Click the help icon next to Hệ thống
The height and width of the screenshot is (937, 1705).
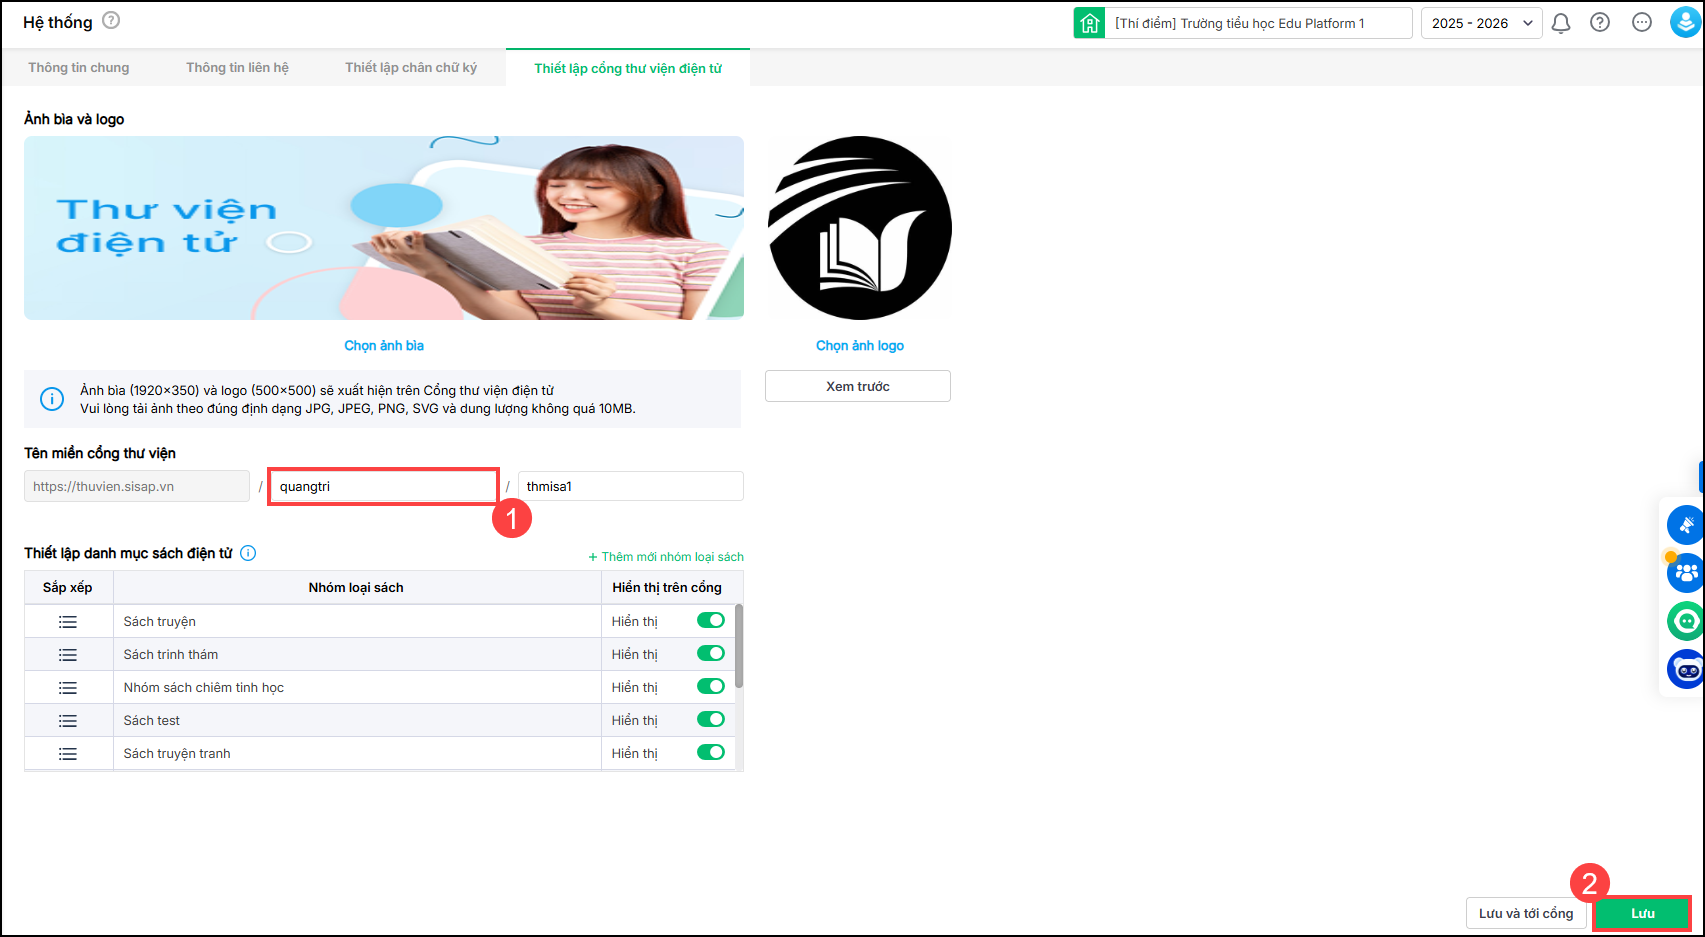point(111,21)
